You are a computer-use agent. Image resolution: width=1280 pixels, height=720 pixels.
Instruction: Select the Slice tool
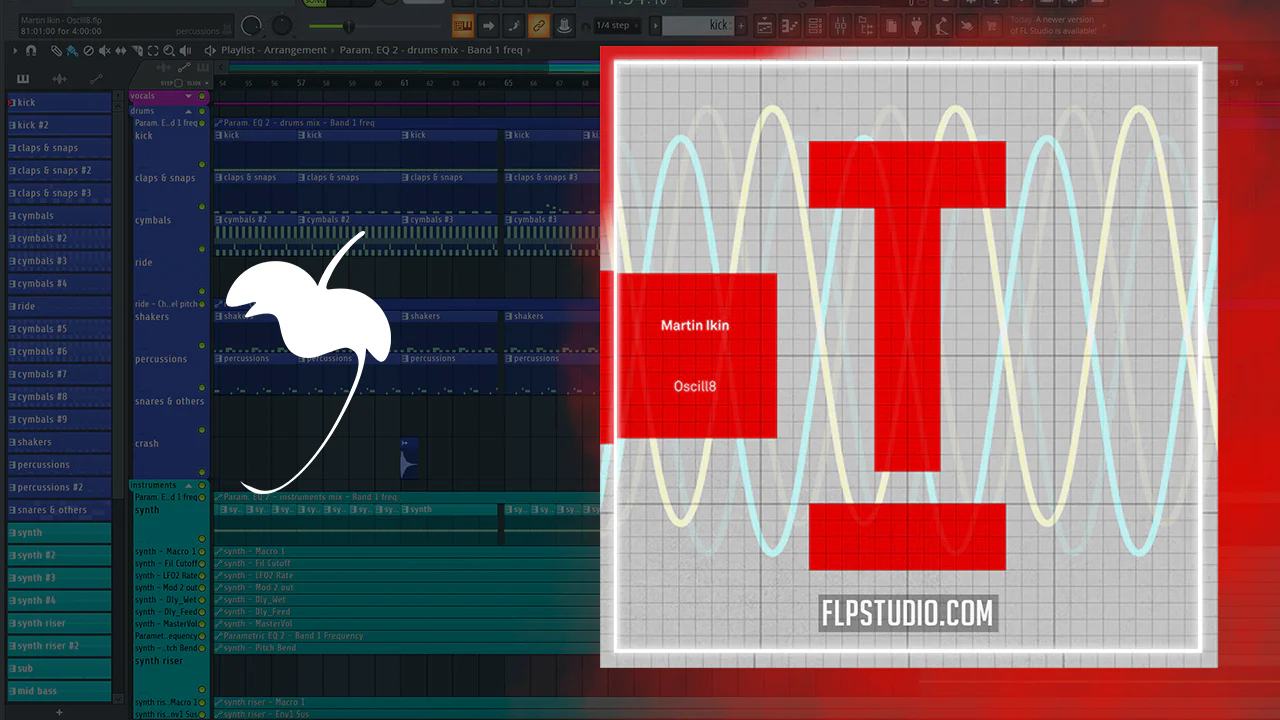(137, 50)
